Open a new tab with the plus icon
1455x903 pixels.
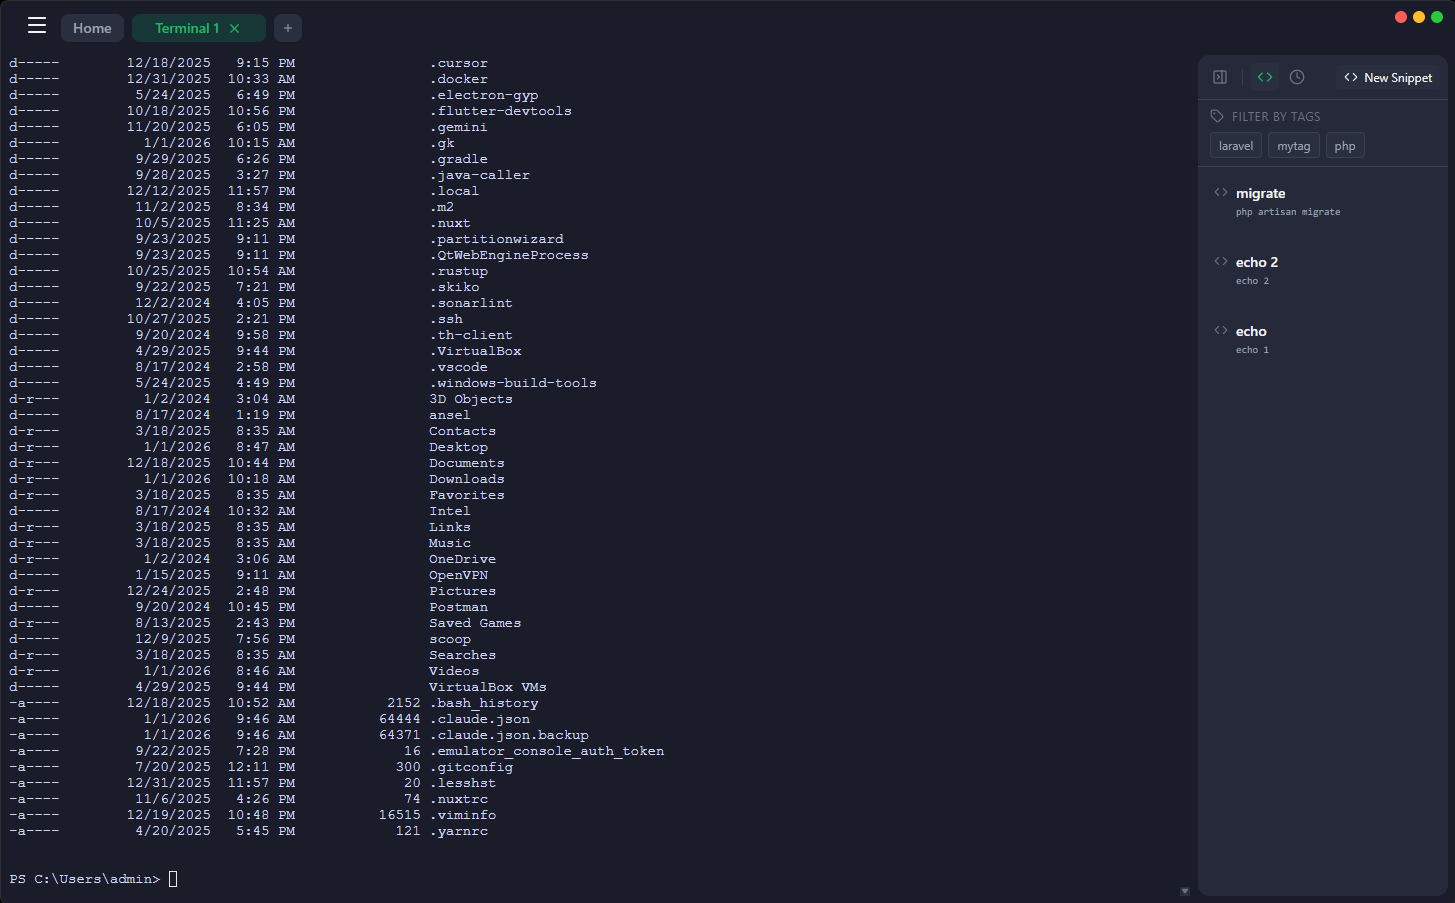(x=287, y=27)
